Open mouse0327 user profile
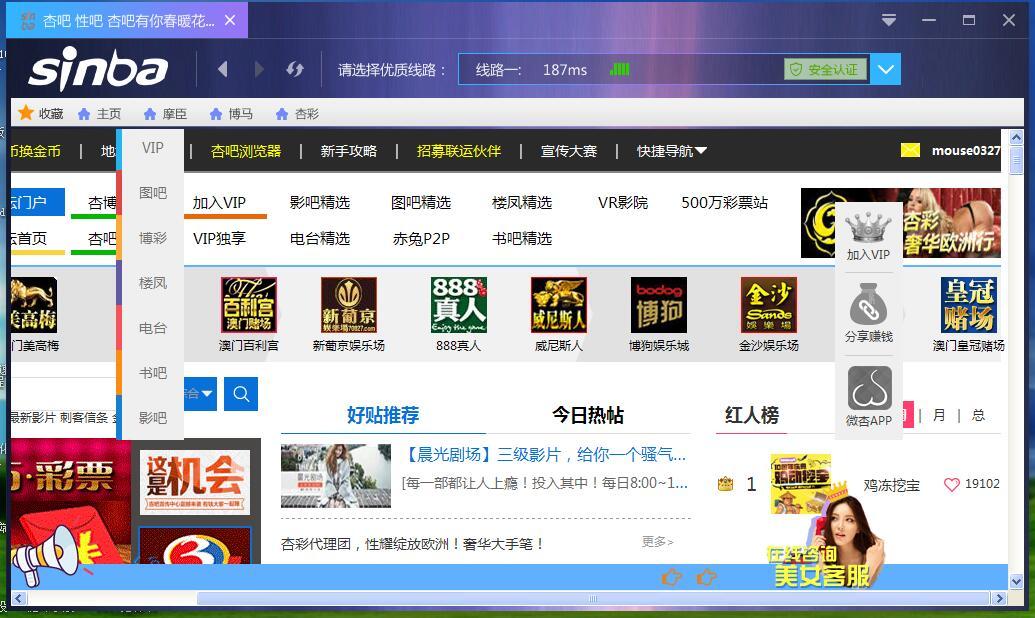The image size is (1035, 618). point(966,151)
